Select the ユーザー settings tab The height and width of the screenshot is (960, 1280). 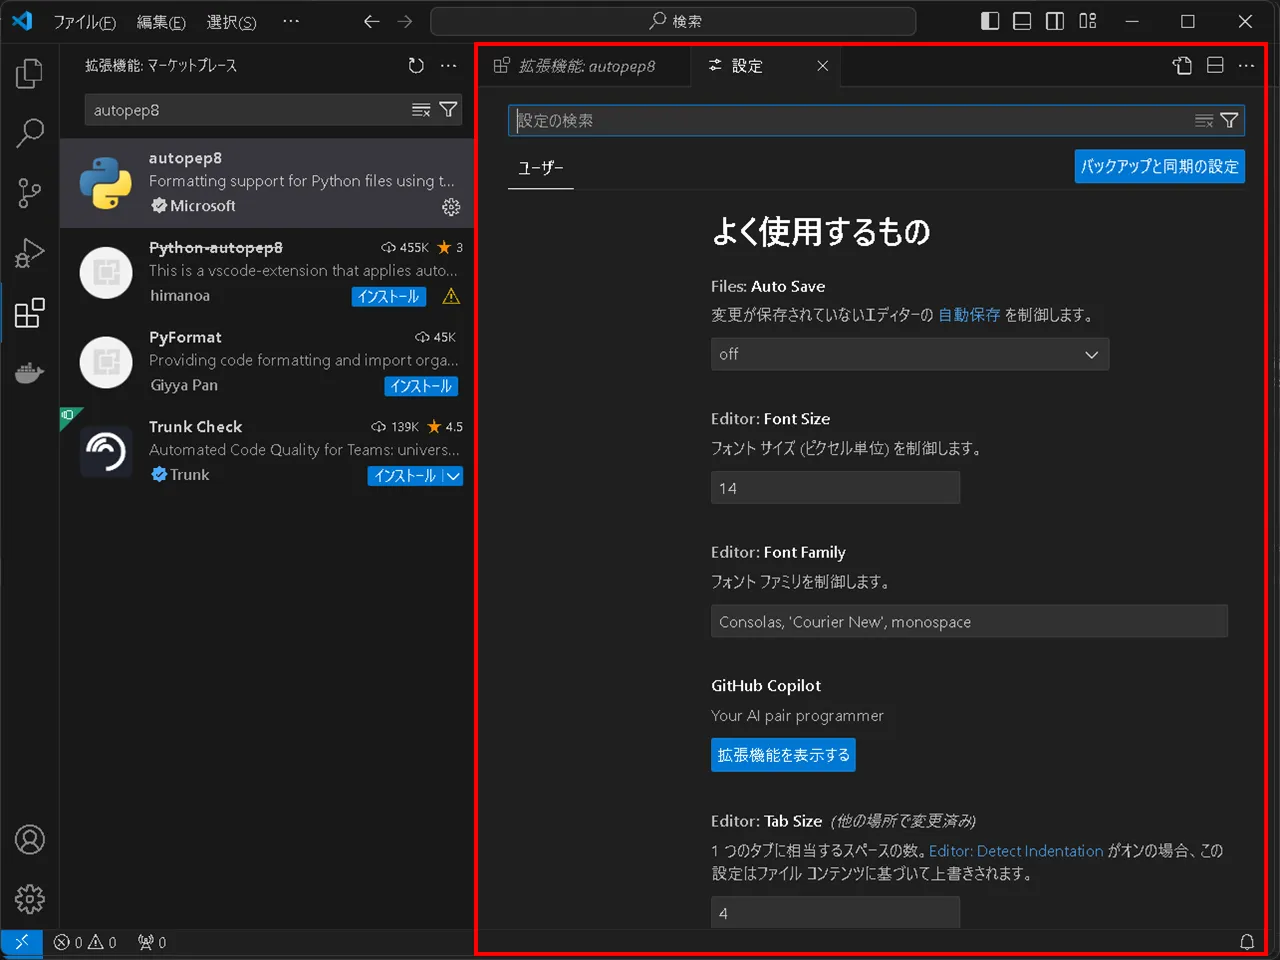click(x=540, y=168)
